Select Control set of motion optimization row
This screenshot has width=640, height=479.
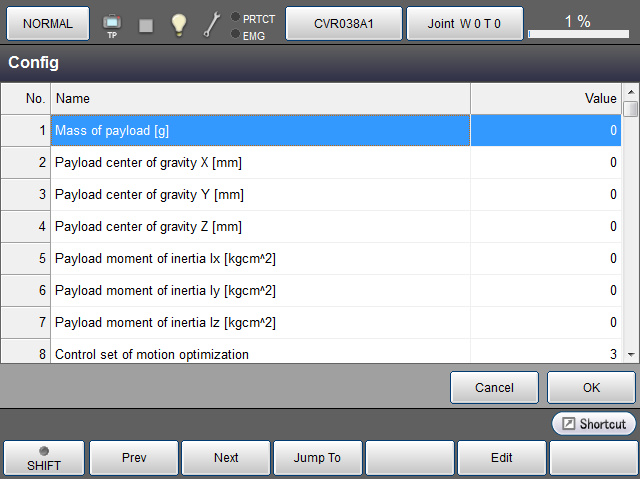(x=260, y=353)
